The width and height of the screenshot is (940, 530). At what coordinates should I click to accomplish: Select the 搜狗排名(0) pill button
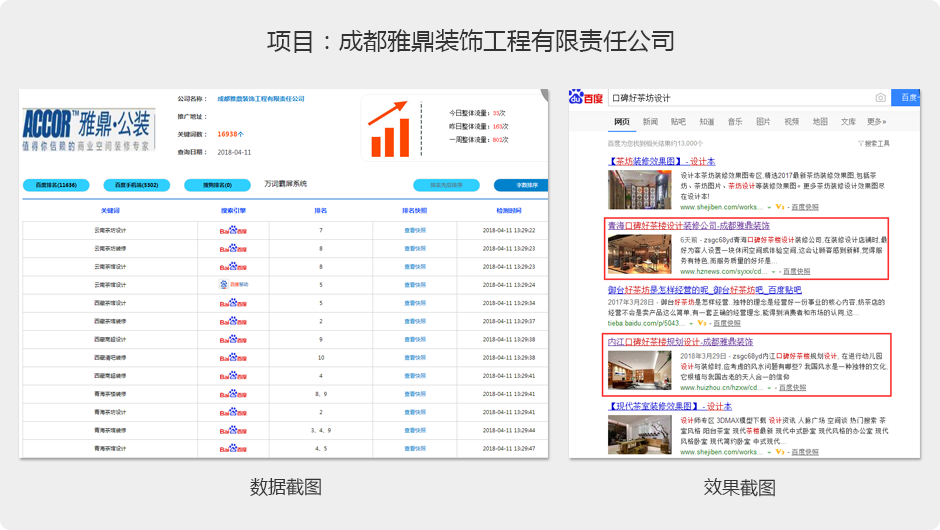point(217,185)
